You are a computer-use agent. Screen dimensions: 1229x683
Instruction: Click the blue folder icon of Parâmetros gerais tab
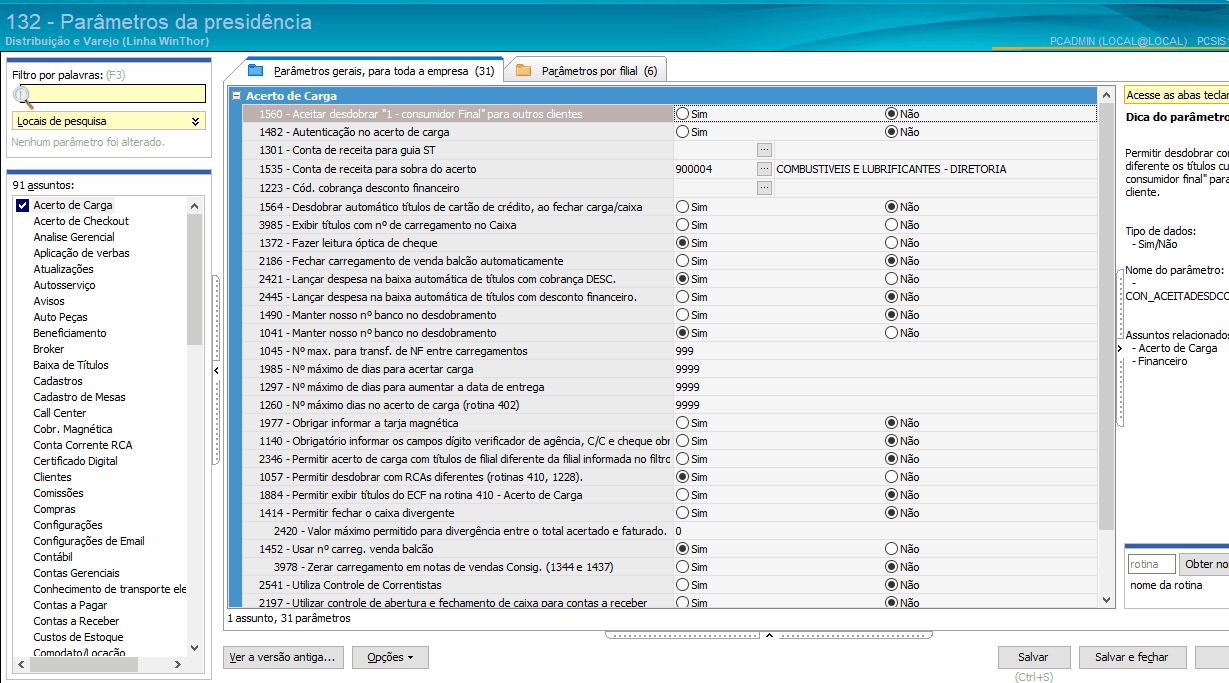click(x=256, y=70)
